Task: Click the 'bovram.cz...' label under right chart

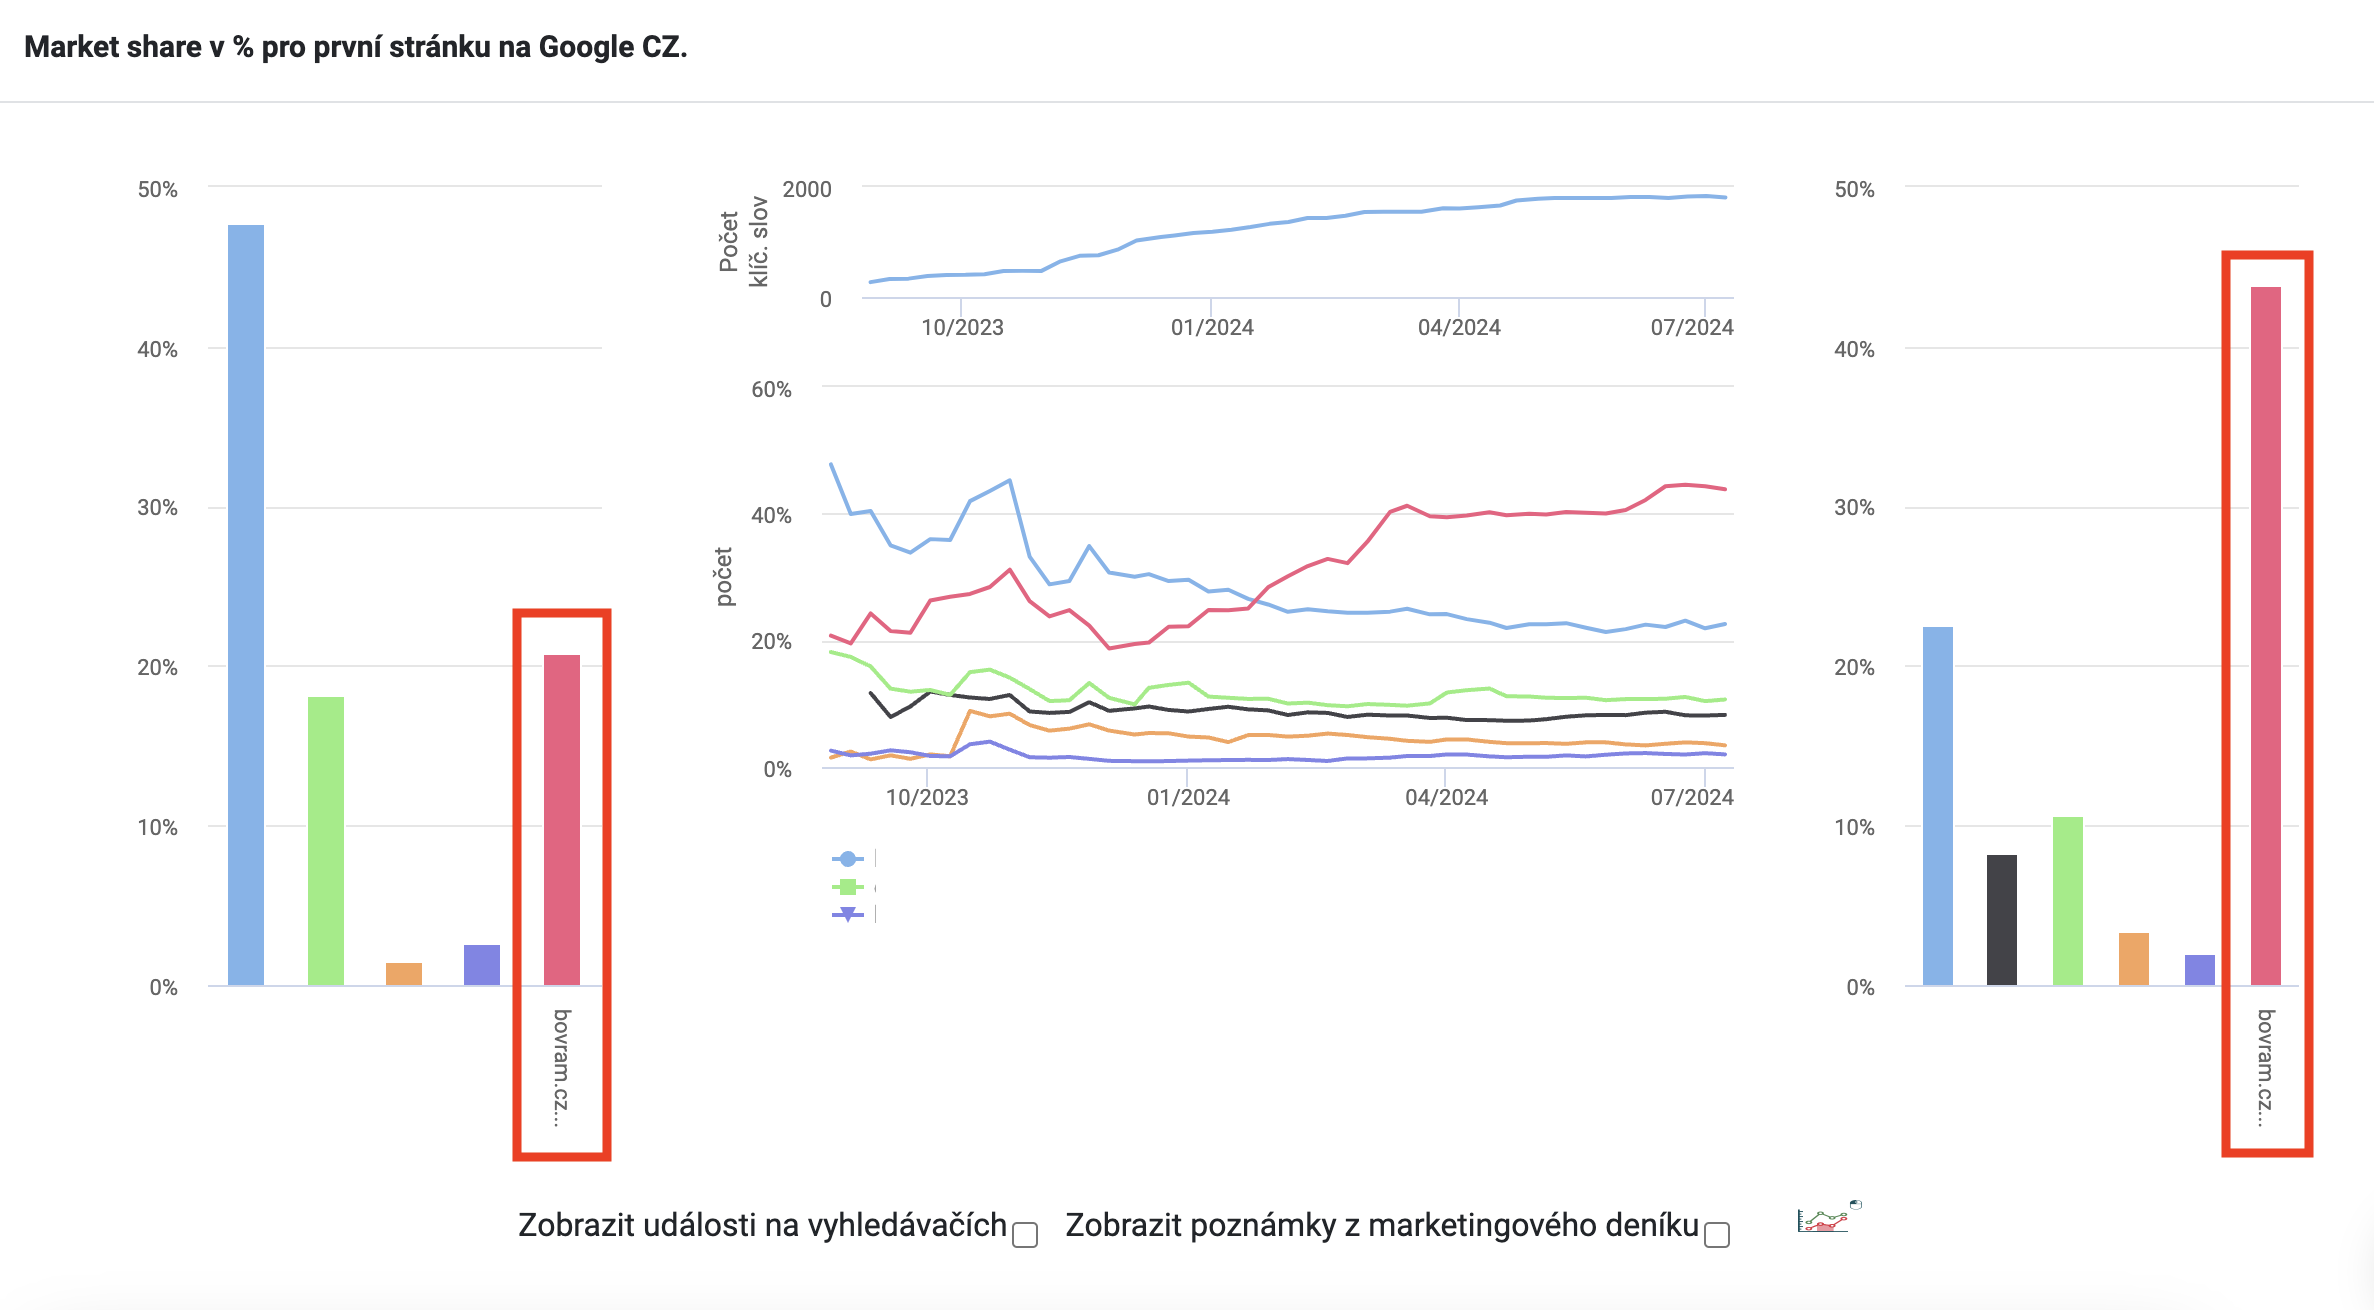Action: [x=2266, y=1068]
